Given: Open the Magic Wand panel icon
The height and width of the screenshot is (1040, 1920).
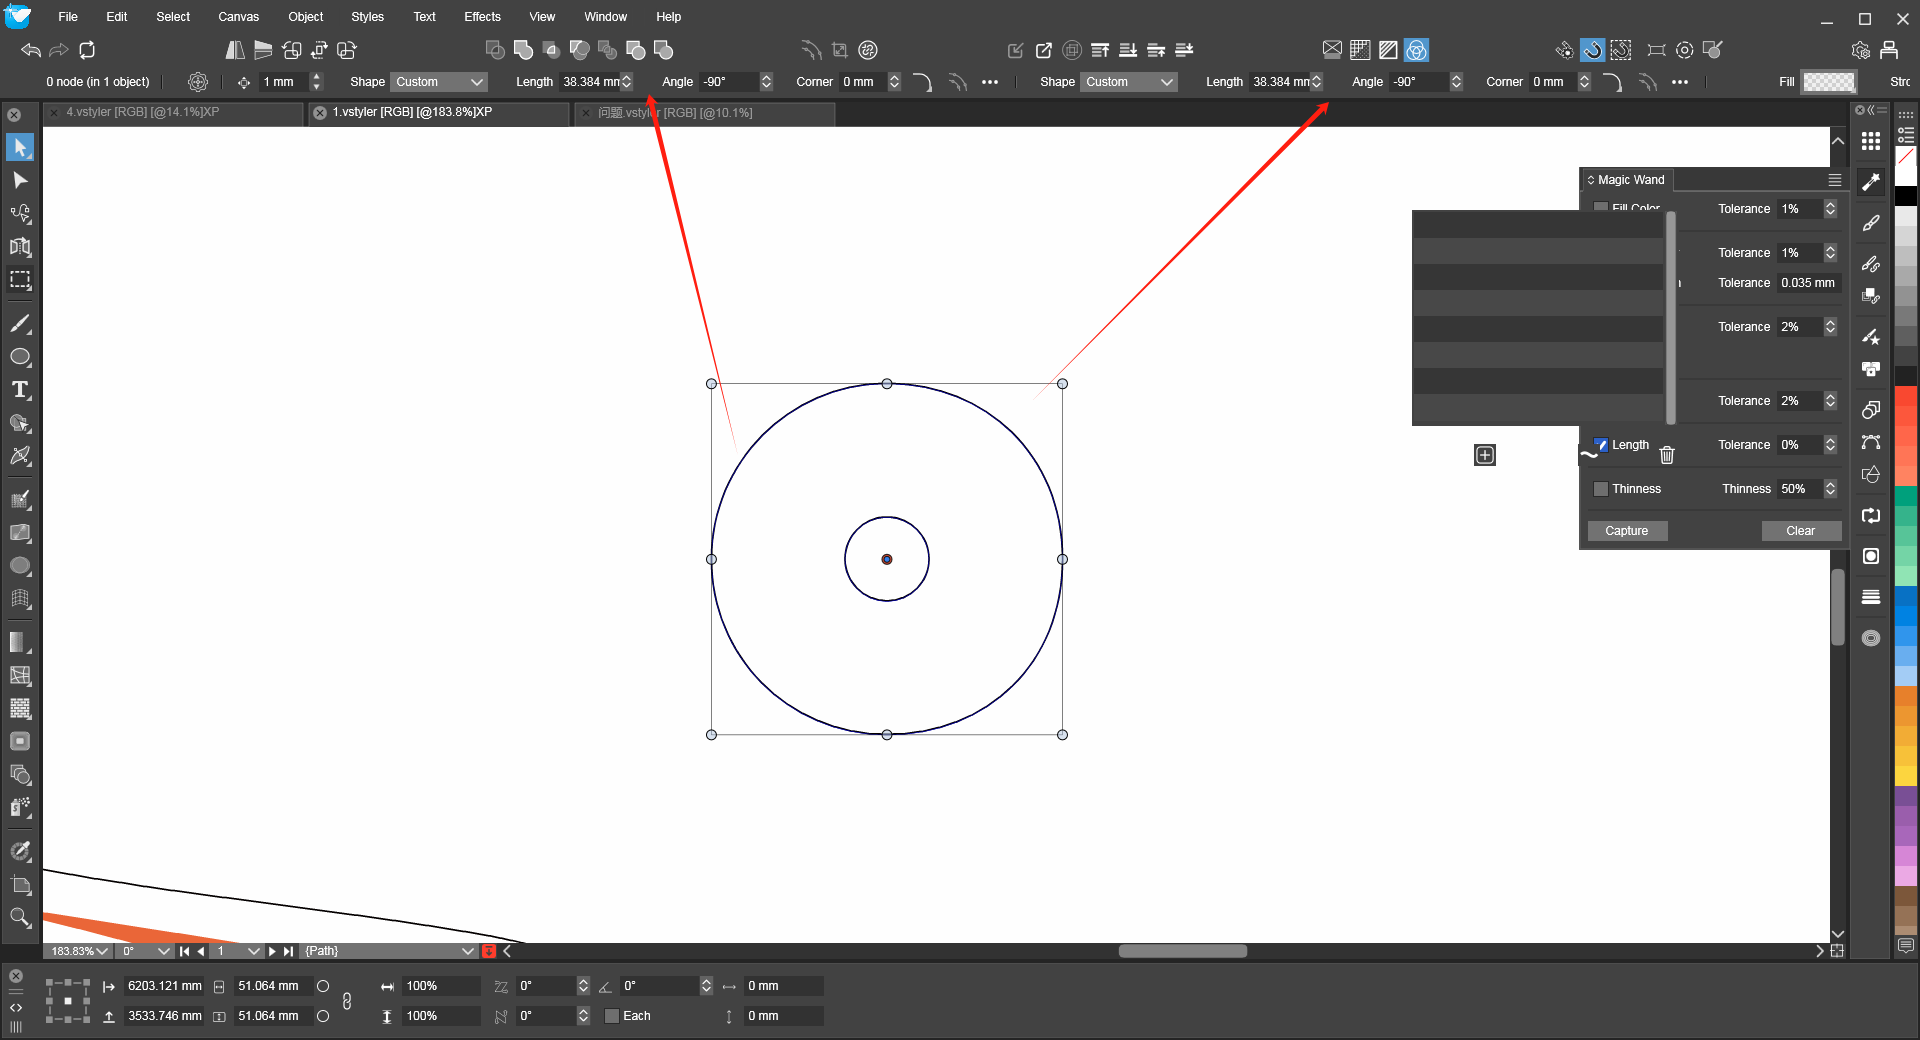Looking at the screenshot, I should coord(1871,182).
